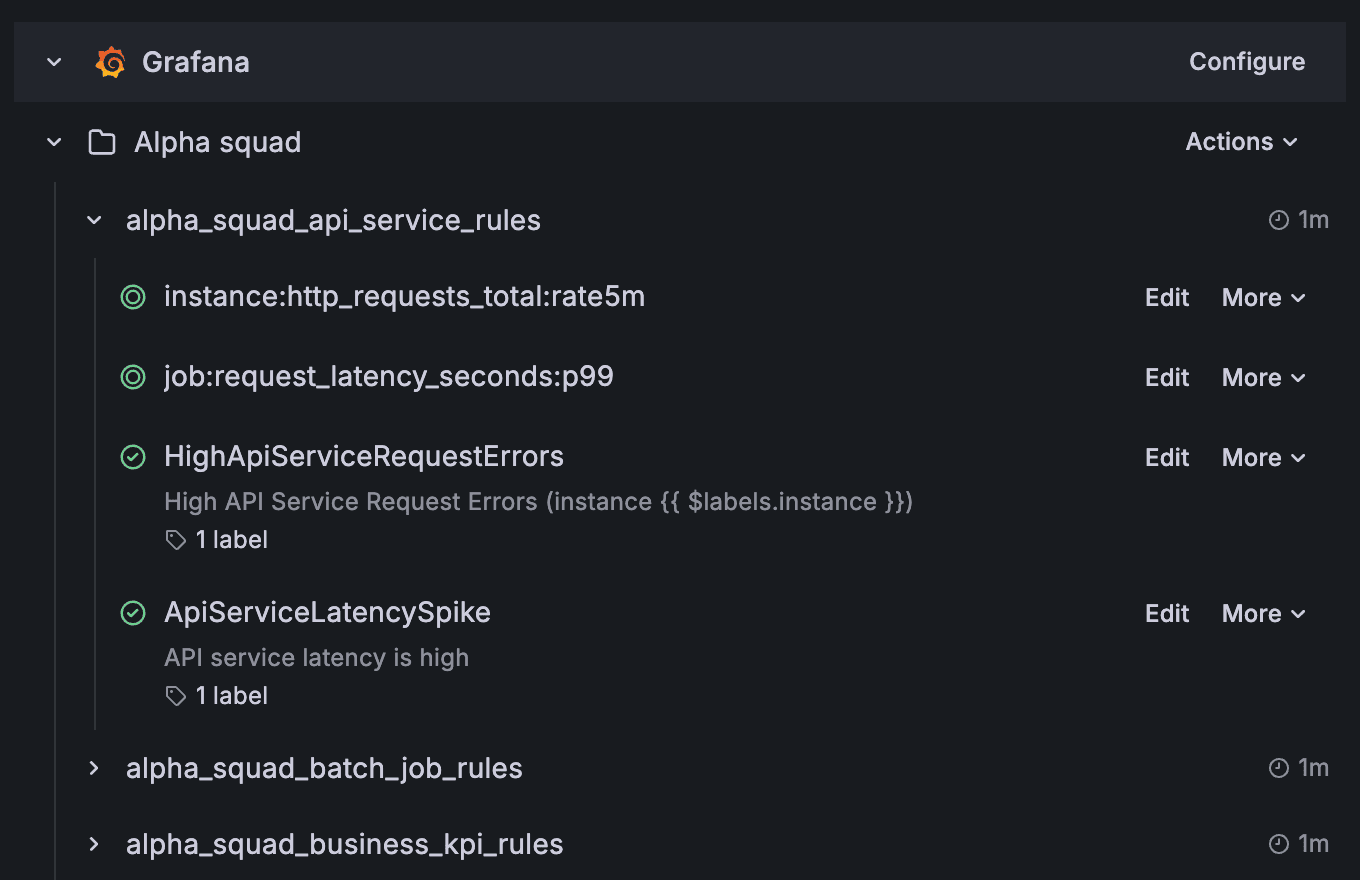Viewport: 1360px width, 880px height.
Task: Click the label tag icon under HighApiServiceRequestErrors
Action: click(x=176, y=539)
